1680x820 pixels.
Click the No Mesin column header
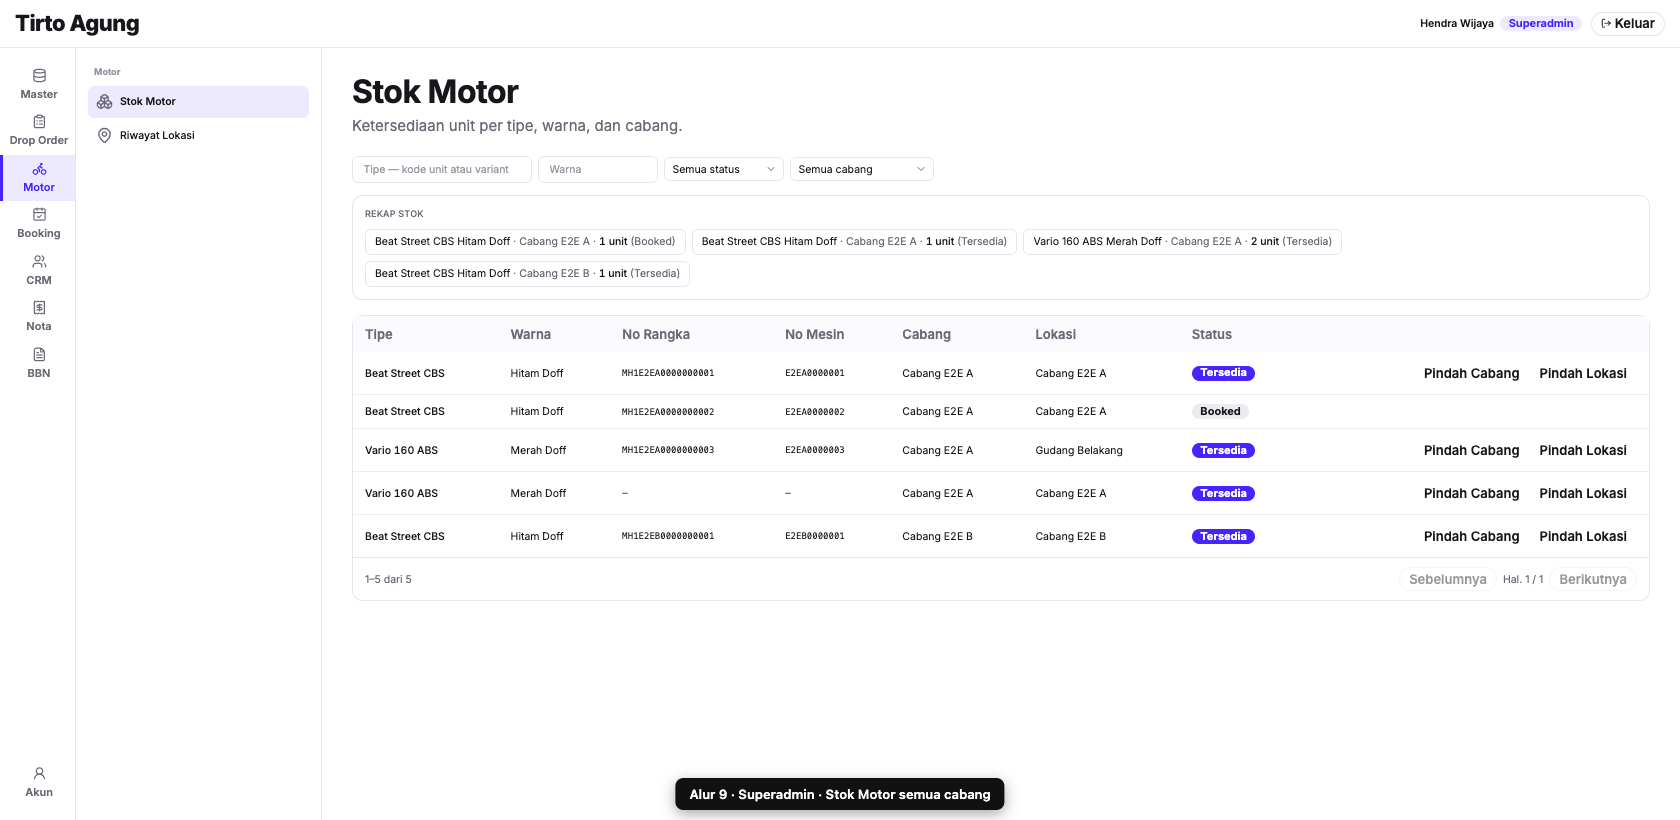point(815,335)
